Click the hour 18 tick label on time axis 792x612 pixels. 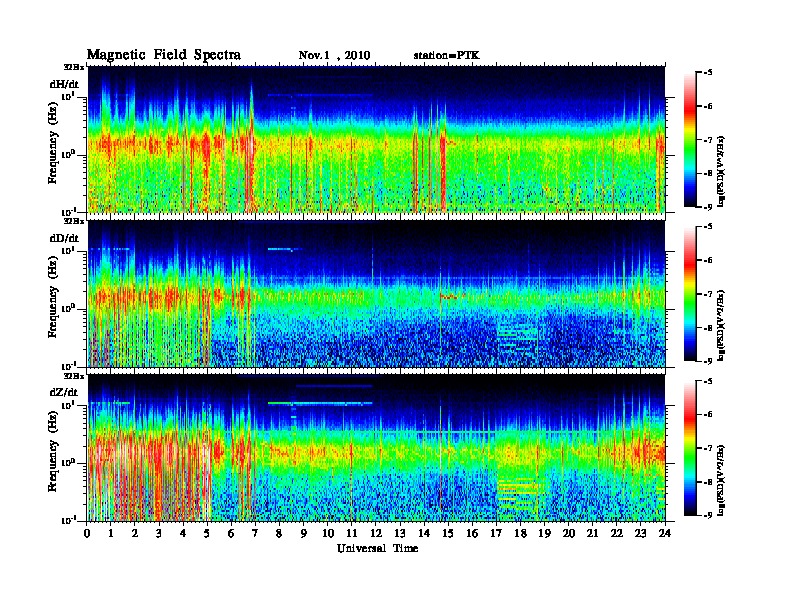(x=521, y=534)
